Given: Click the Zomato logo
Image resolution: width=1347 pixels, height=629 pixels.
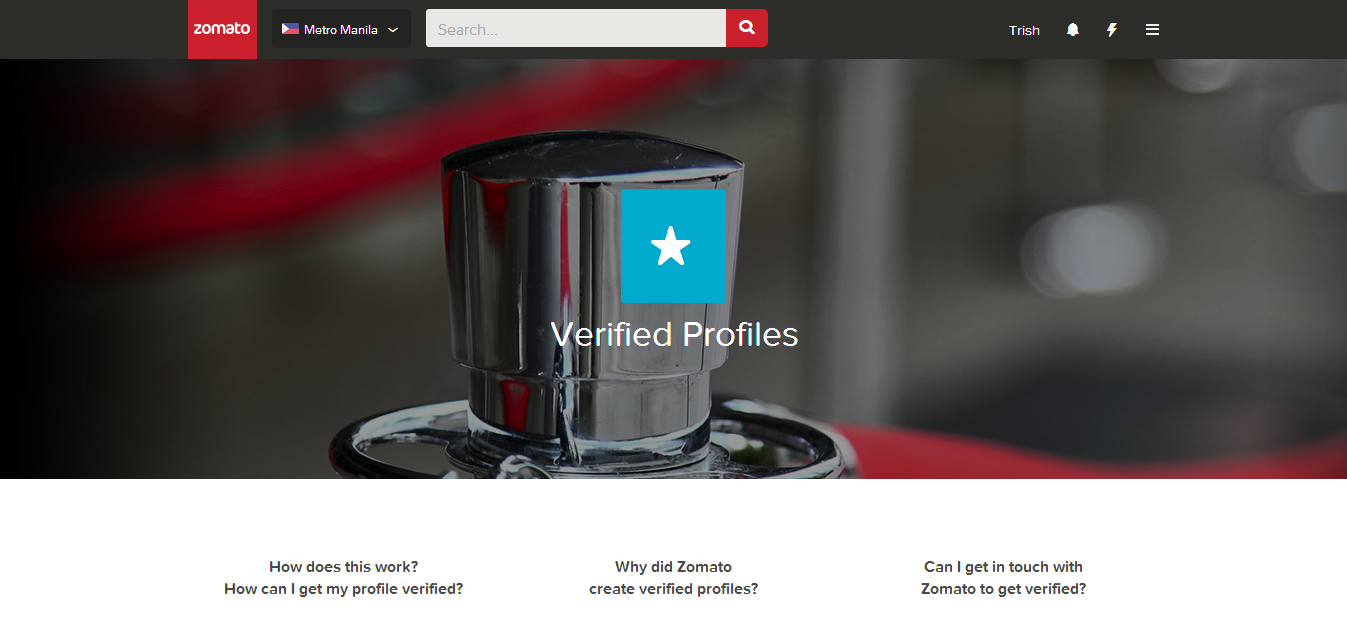Looking at the screenshot, I should [x=222, y=29].
